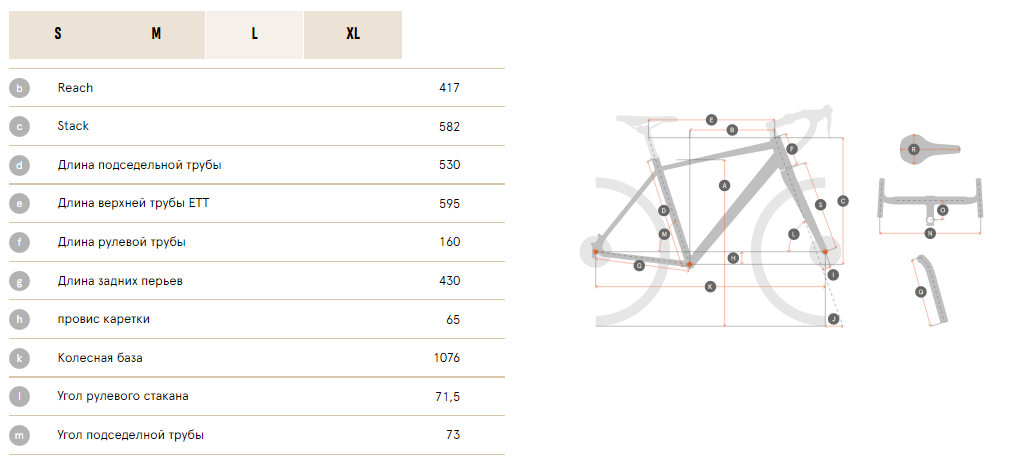The image size is (1016, 474).
Task: Click the 'l' icon for head tube angle
Action: coord(19,396)
